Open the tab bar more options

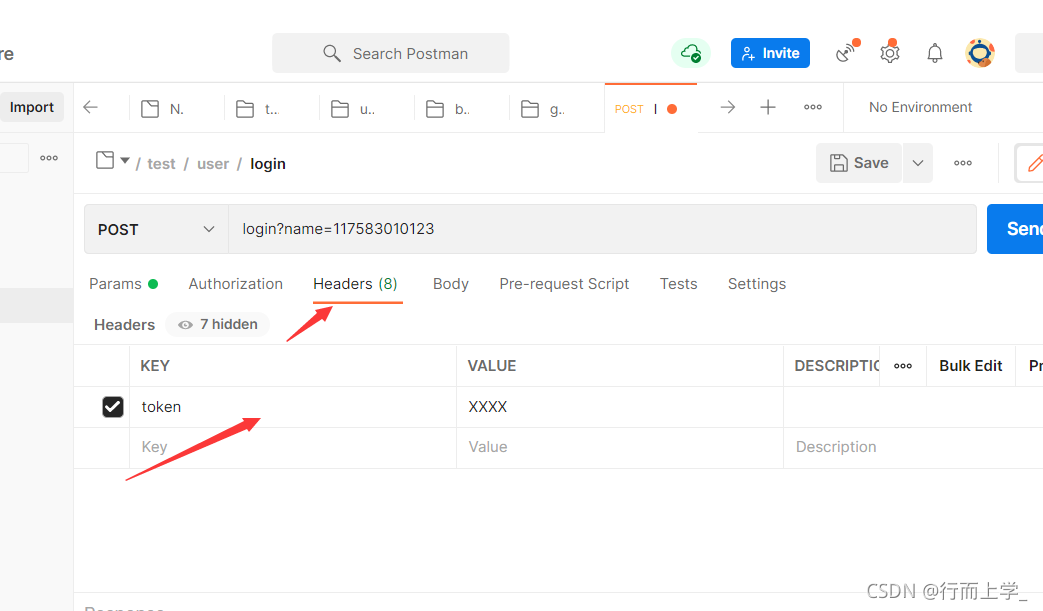tap(813, 107)
